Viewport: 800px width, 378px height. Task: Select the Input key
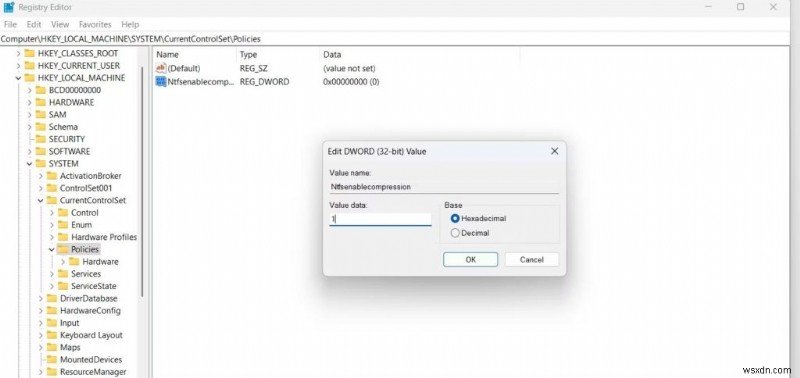(x=69, y=322)
